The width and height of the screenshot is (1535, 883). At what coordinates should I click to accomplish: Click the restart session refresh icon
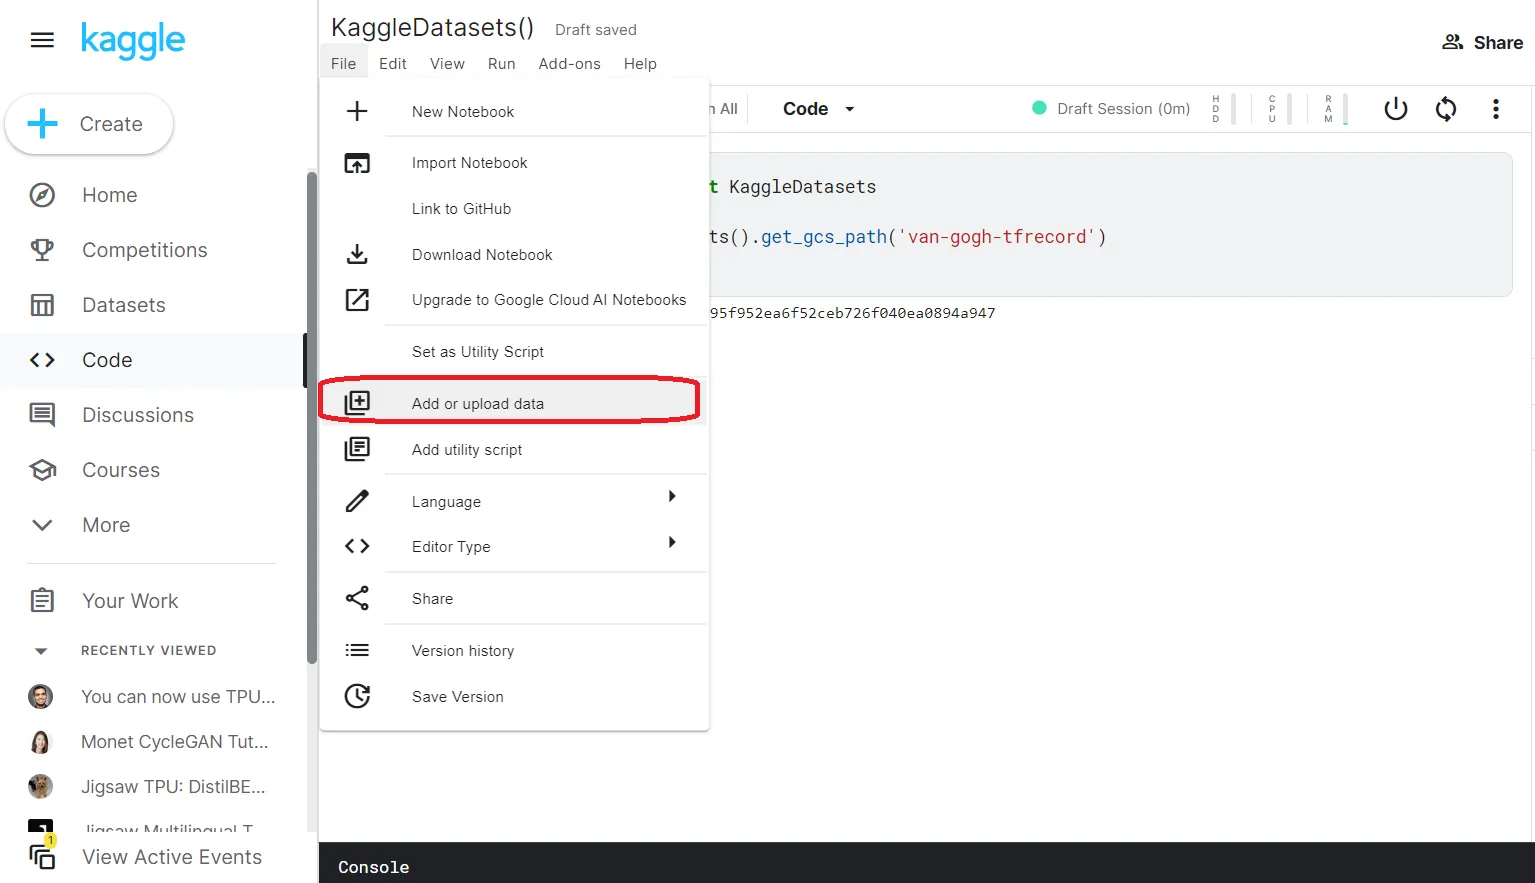(1446, 109)
